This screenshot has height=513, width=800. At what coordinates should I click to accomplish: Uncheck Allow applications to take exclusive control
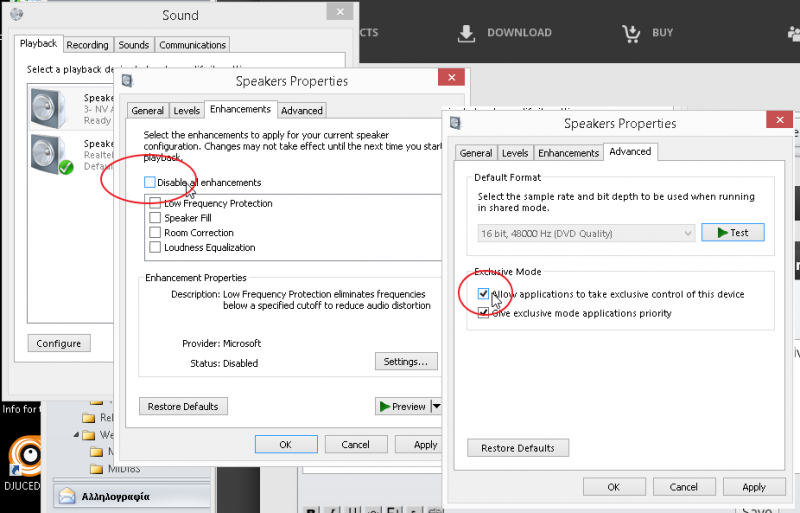484,294
